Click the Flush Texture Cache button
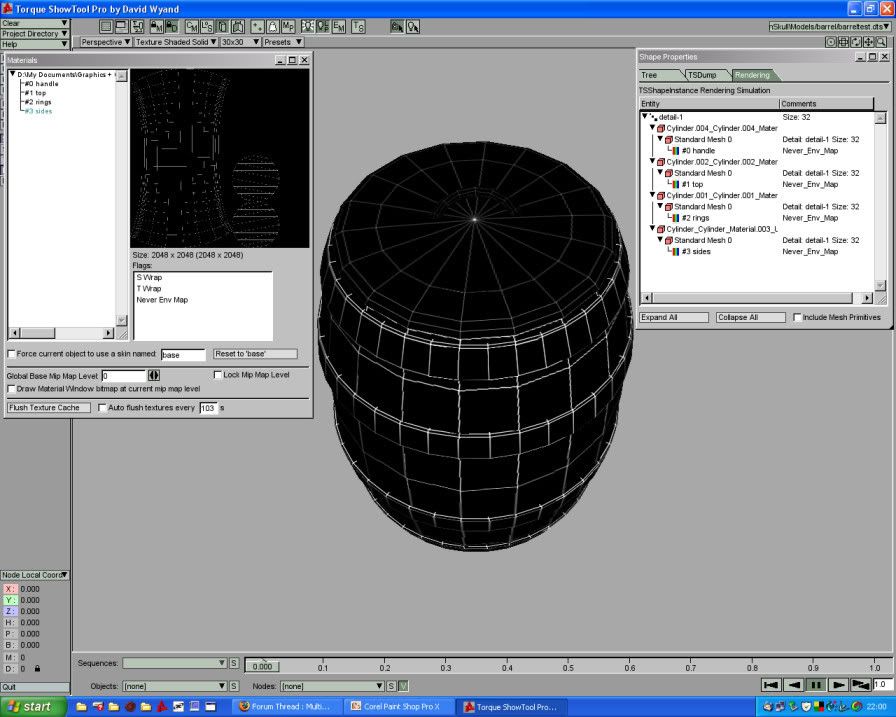Viewport: 896px width, 717px height. [48, 408]
